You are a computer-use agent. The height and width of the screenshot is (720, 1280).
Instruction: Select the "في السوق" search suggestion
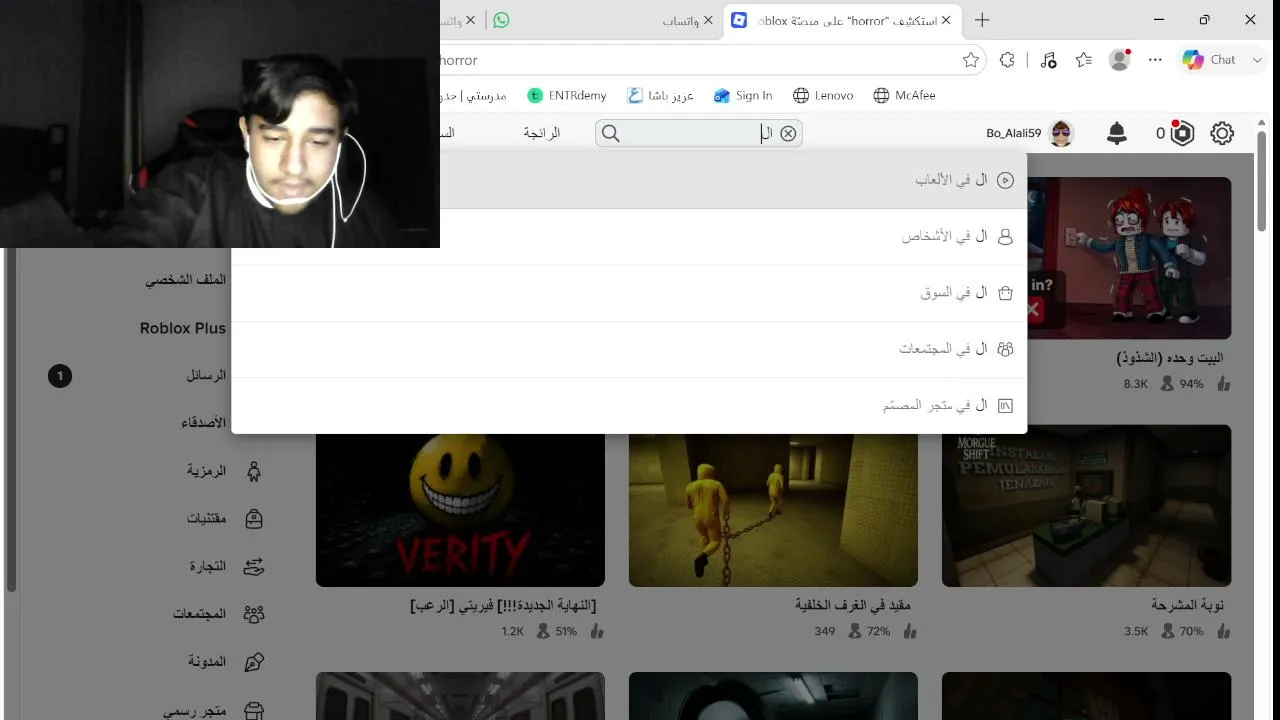pyautogui.click(x=629, y=293)
